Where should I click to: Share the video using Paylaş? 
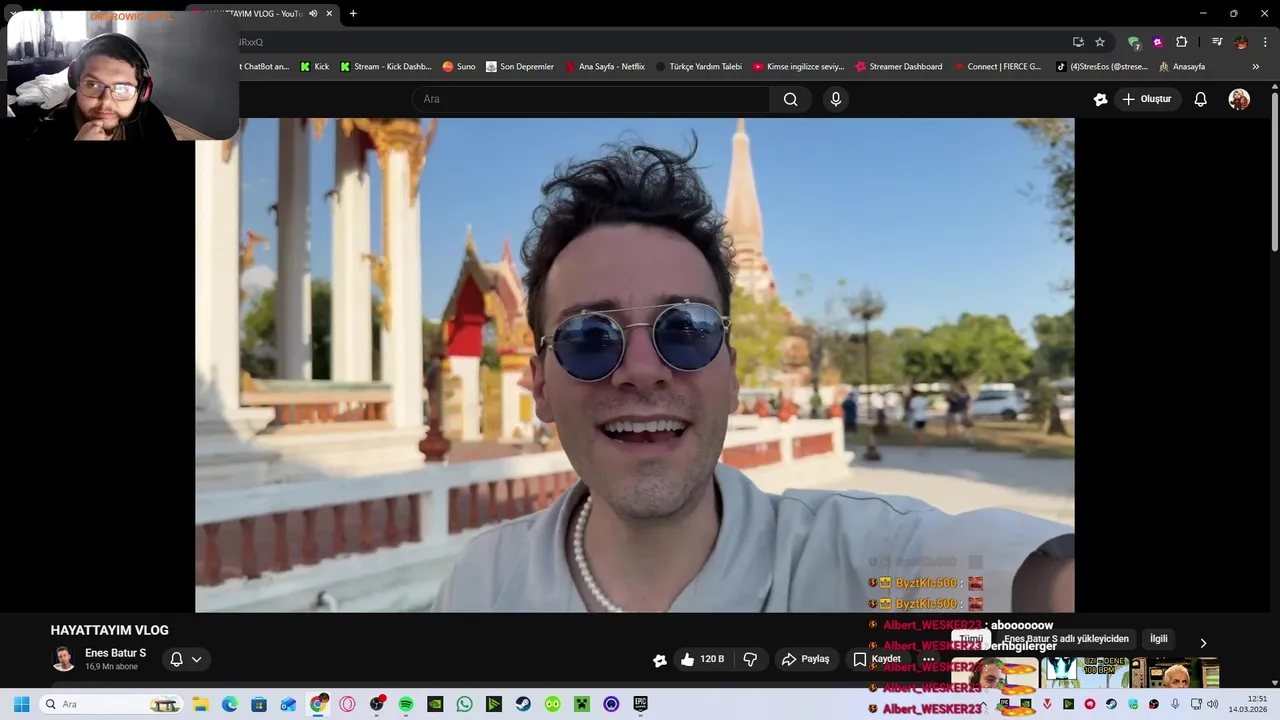[805, 659]
